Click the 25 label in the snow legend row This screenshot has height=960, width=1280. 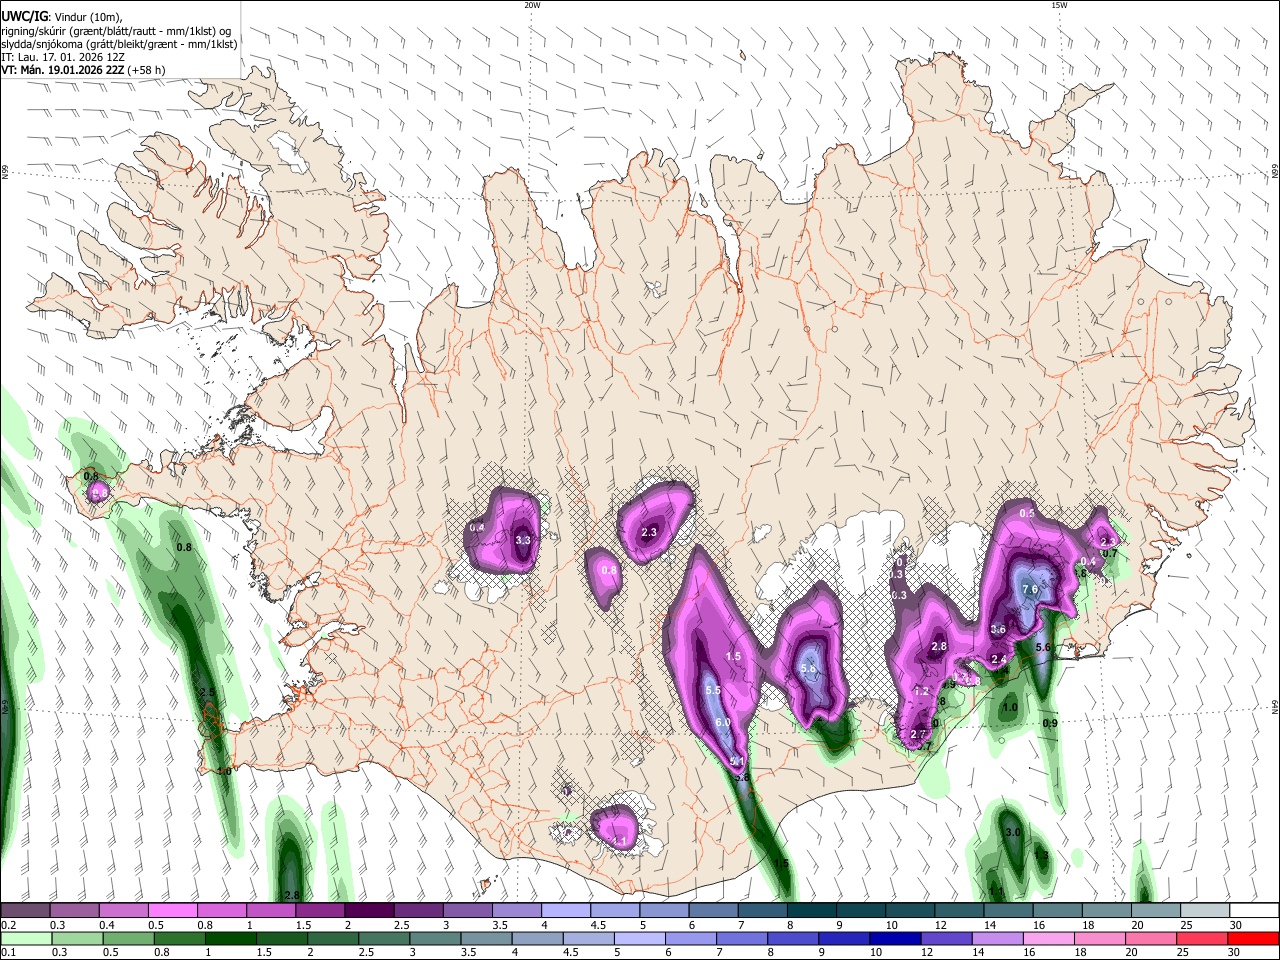click(1185, 926)
